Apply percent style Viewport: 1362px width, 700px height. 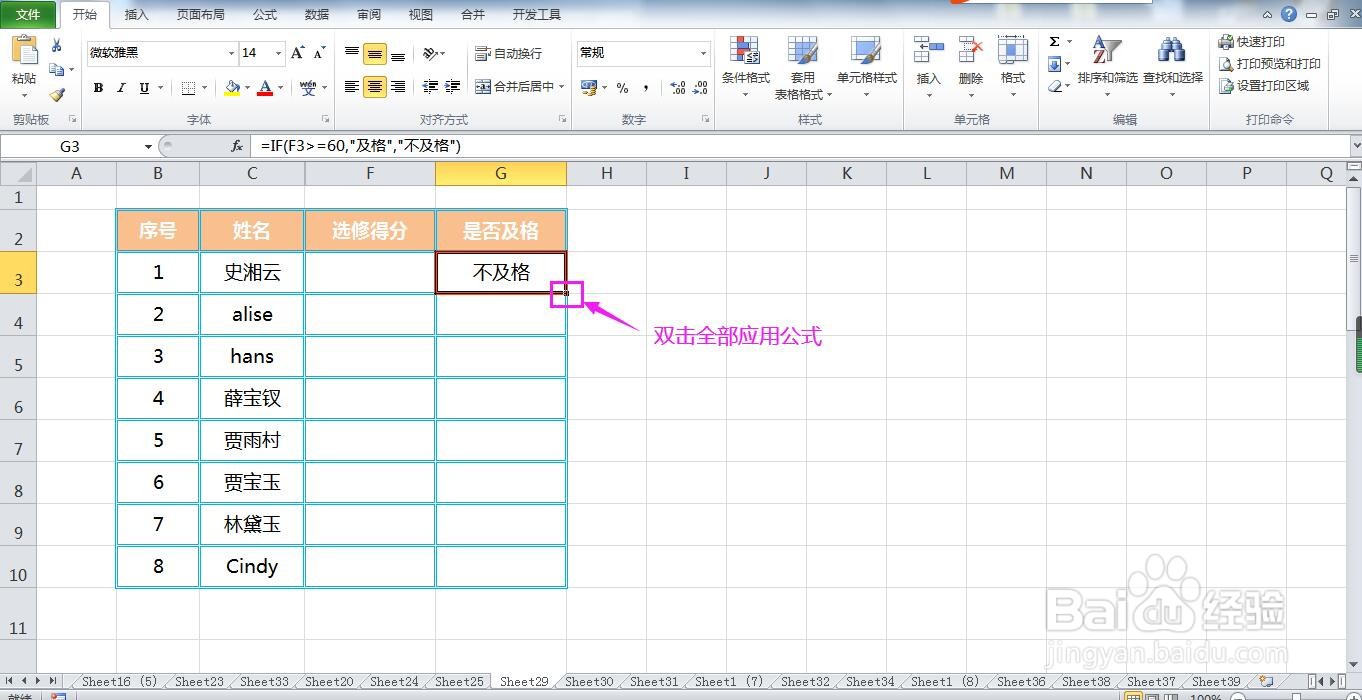pyautogui.click(x=622, y=88)
